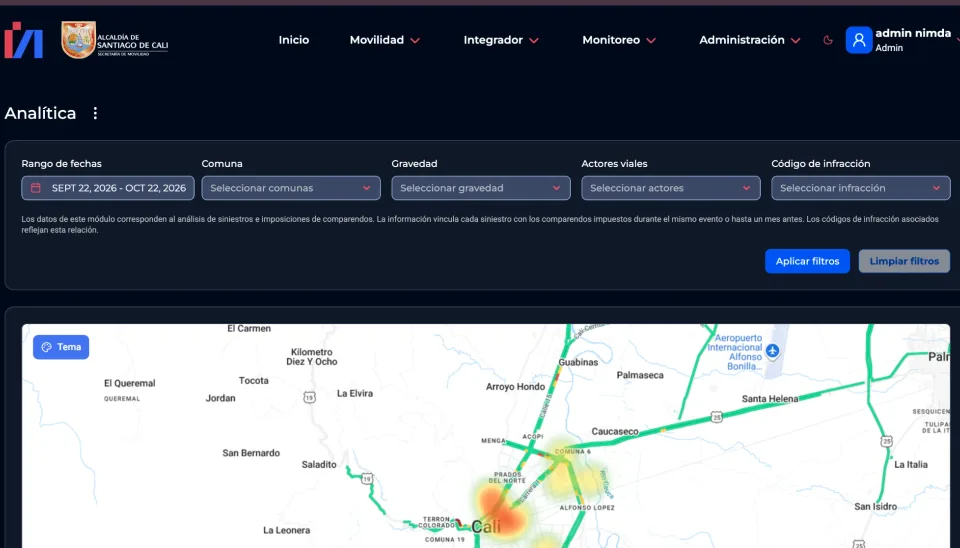Open the Analítica three-dot options menu
960x548 pixels.
pyautogui.click(x=95, y=113)
